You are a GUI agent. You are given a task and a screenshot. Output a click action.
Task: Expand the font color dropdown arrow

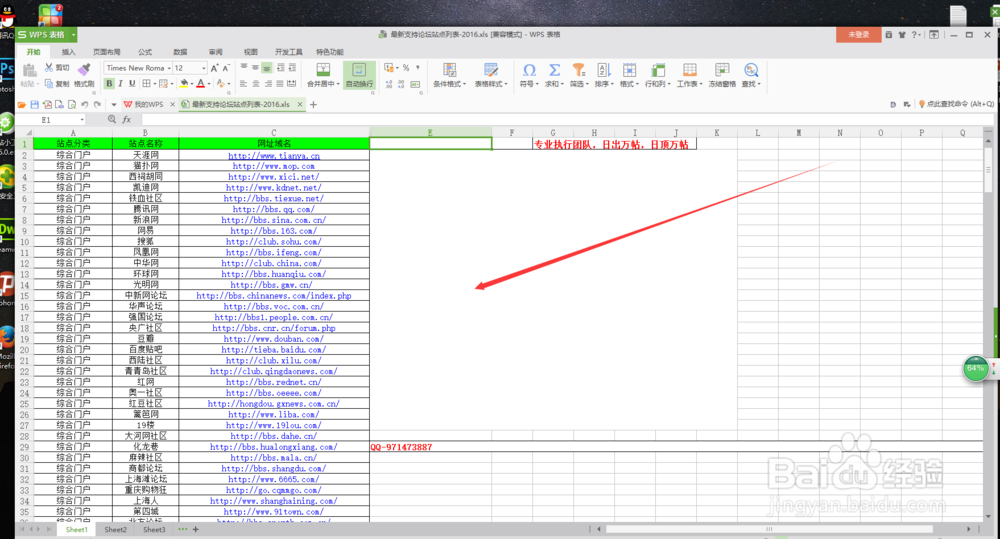tap(209, 84)
